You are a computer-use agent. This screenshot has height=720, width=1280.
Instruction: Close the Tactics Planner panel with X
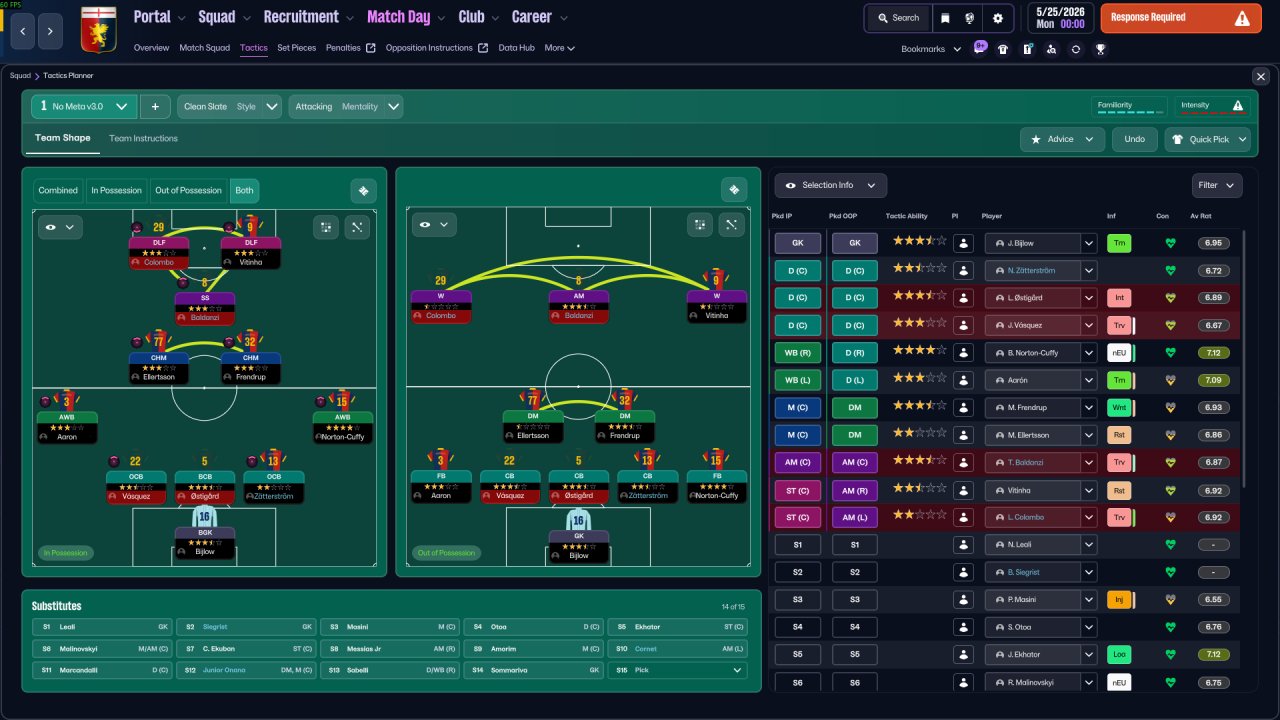pos(1260,76)
